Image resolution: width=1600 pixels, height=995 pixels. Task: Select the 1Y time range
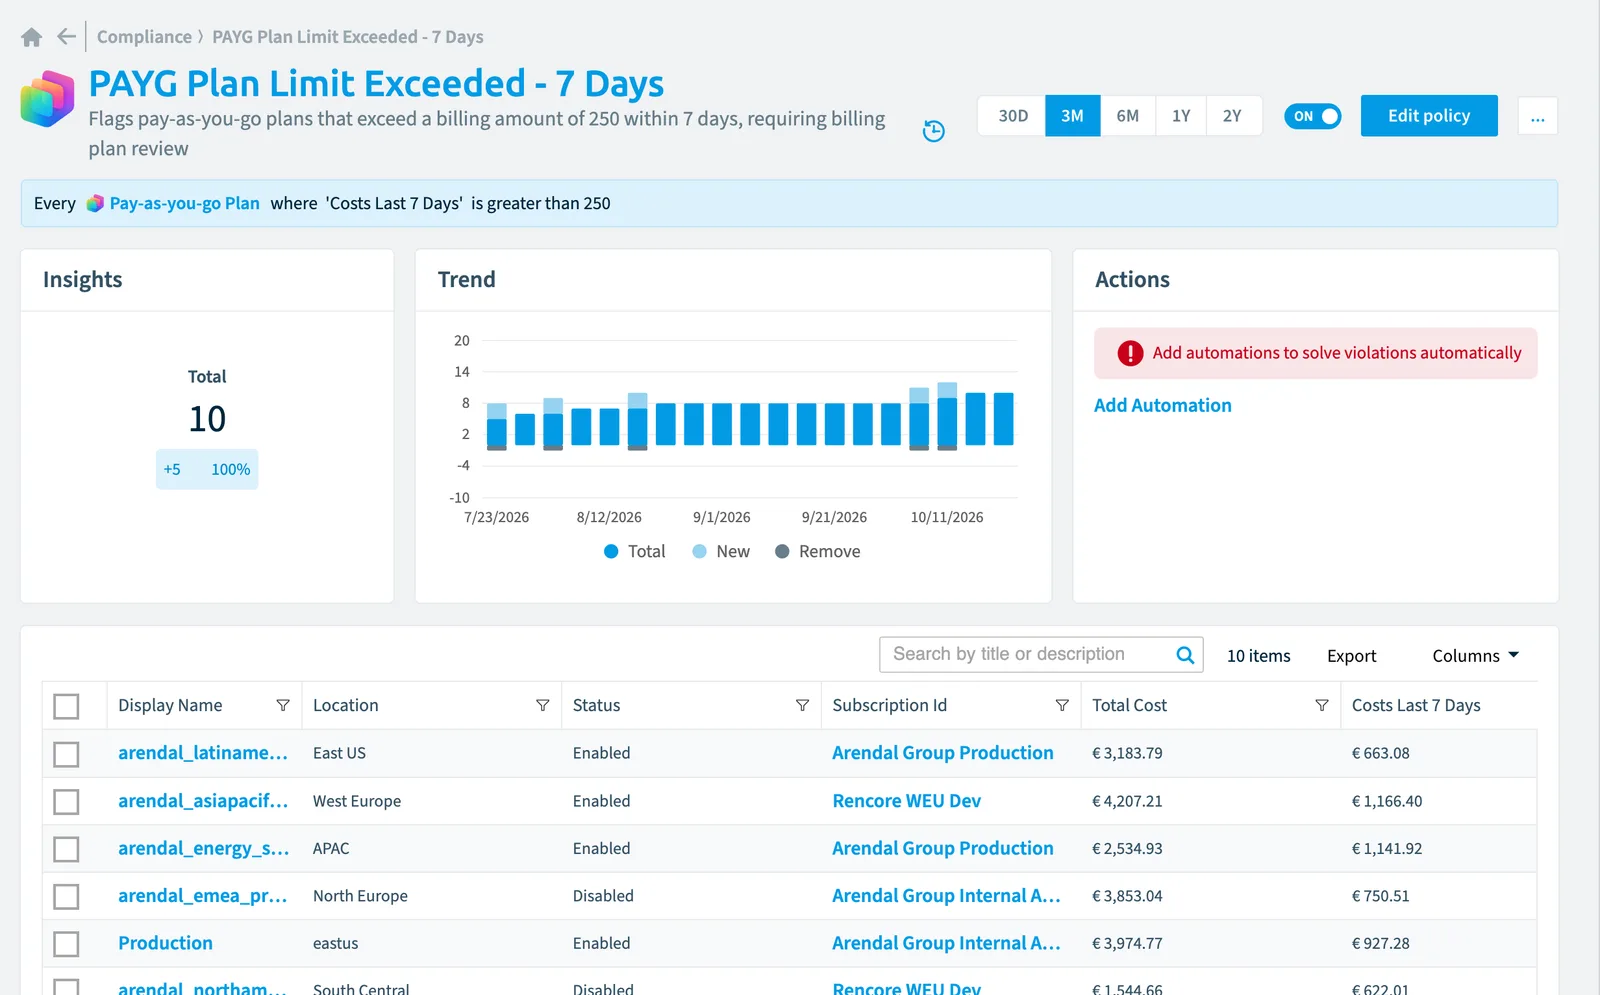[x=1181, y=116]
